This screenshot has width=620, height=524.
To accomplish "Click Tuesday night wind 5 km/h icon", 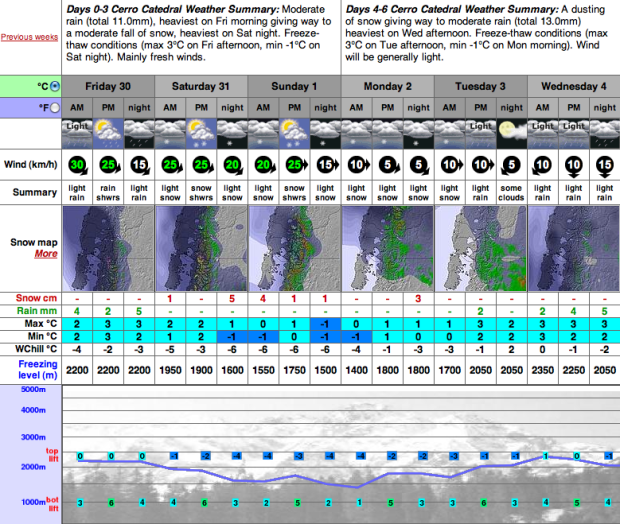I will pos(511,165).
